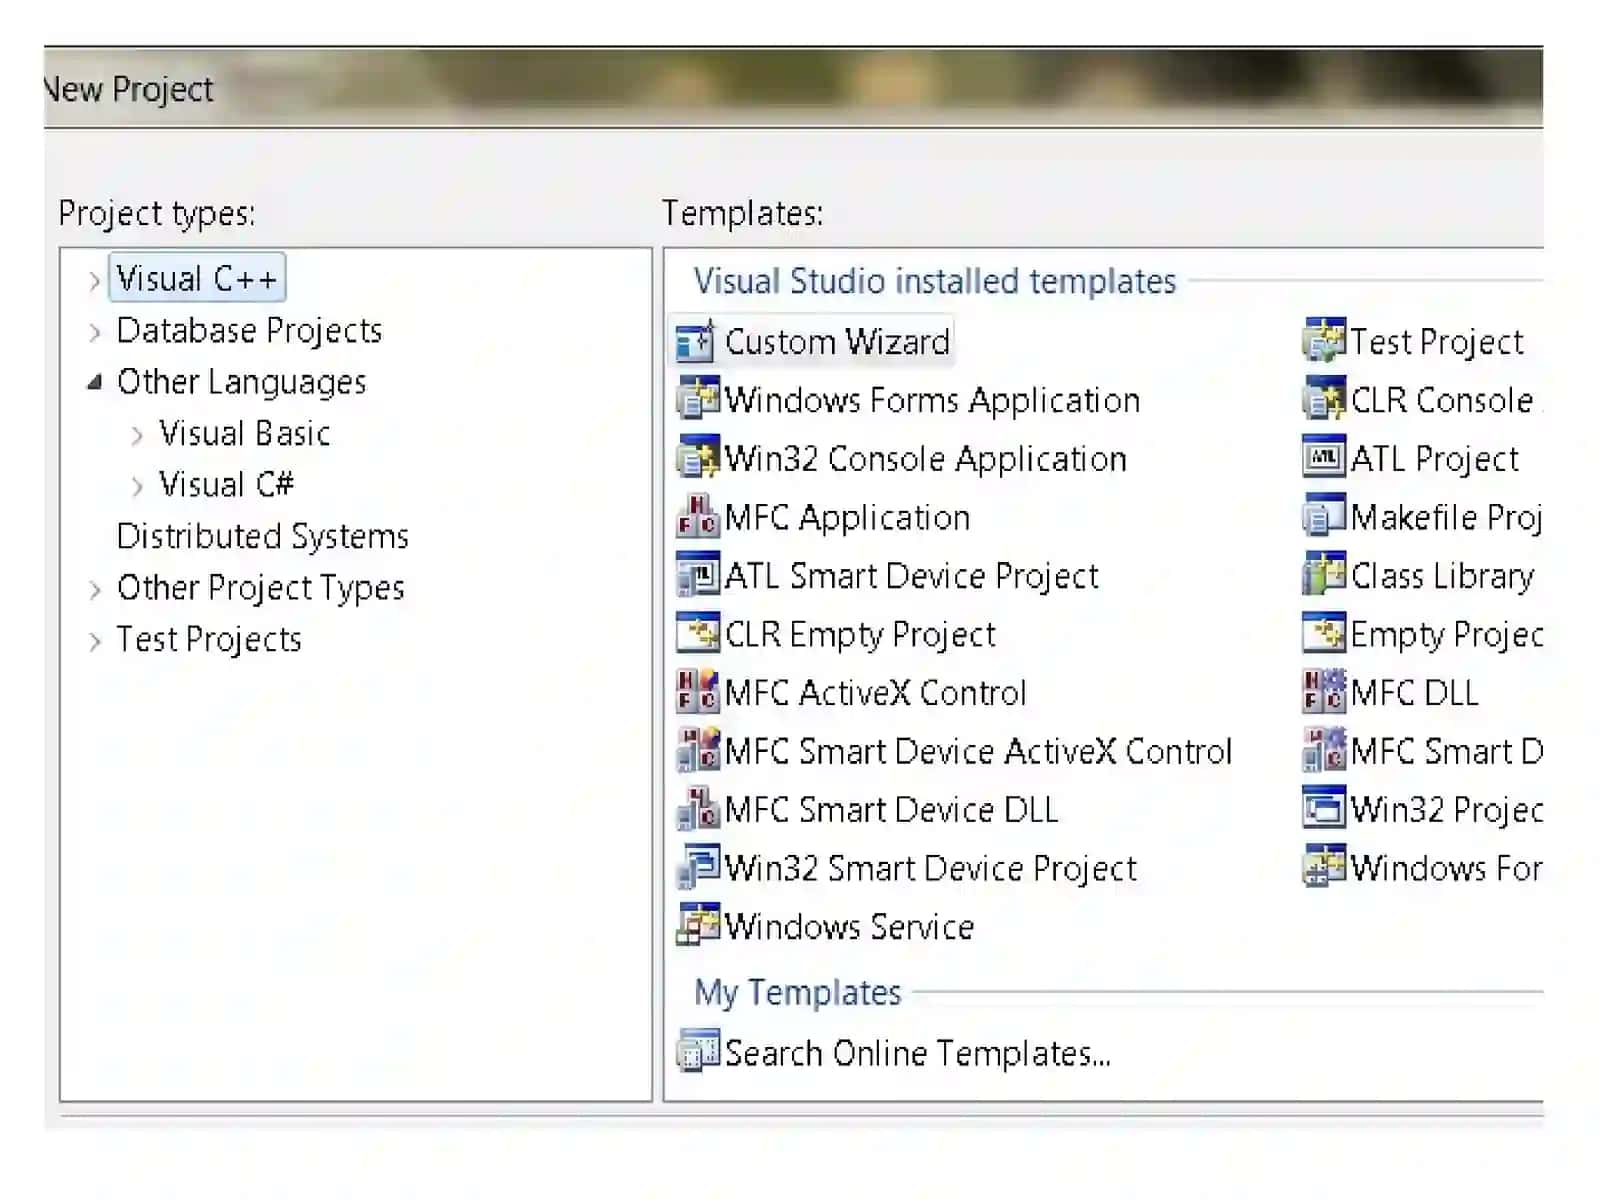Viewport: 1600px width, 1200px height.
Task: Click the Empty Project template icon
Action: click(1324, 634)
